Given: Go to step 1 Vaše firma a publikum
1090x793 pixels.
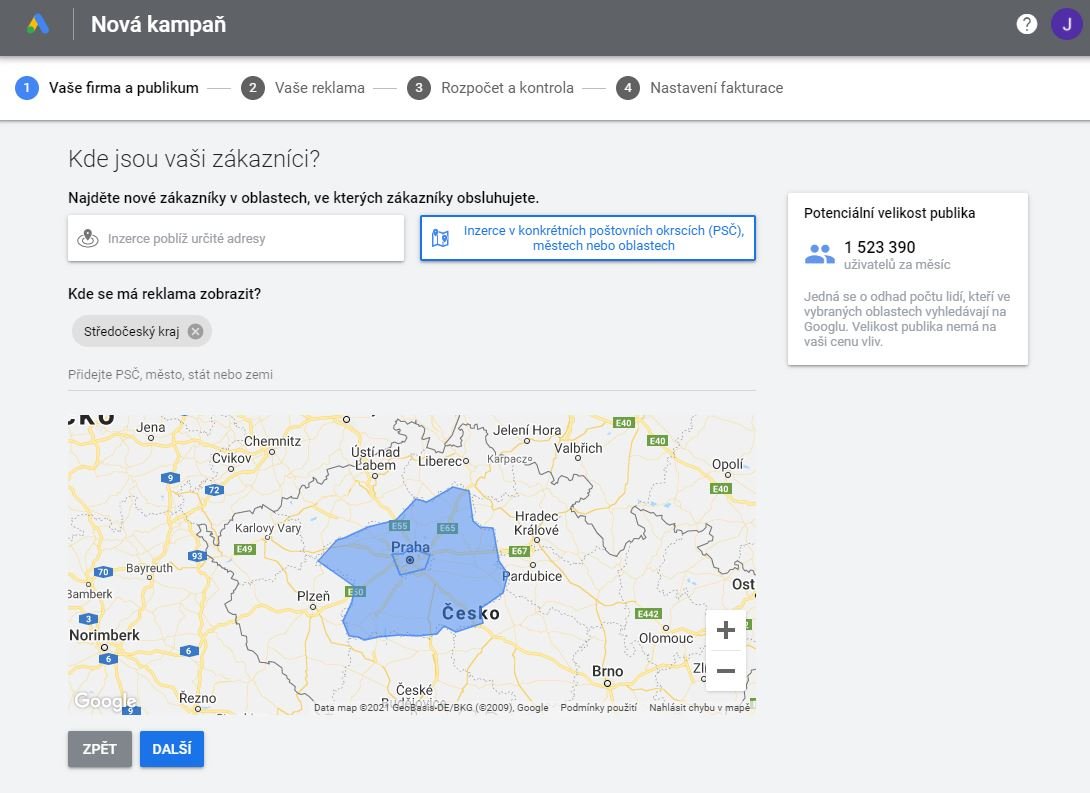Looking at the screenshot, I should tap(107, 88).
